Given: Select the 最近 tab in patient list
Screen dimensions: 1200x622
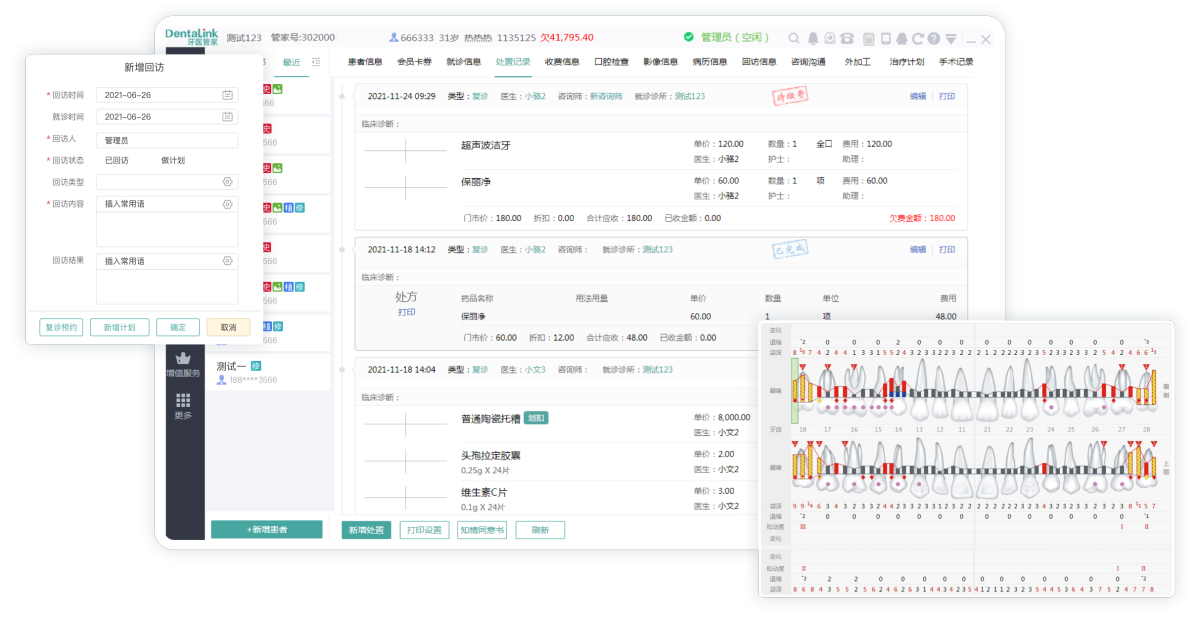Looking at the screenshot, I should pyautogui.click(x=291, y=62).
